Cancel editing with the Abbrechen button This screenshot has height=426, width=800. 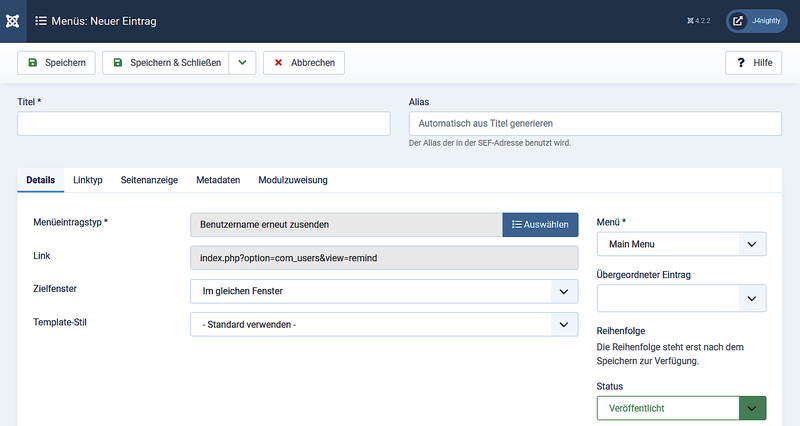pyautogui.click(x=304, y=63)
